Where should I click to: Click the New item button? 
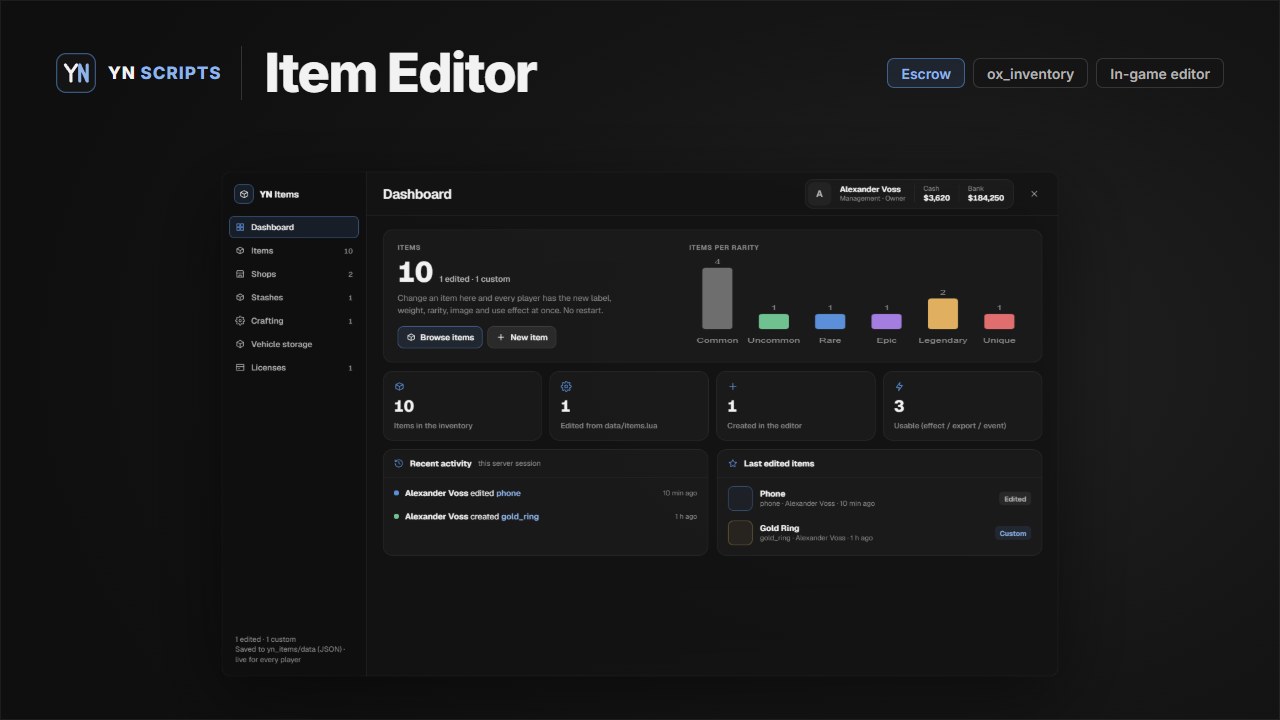tap(522, 337)
